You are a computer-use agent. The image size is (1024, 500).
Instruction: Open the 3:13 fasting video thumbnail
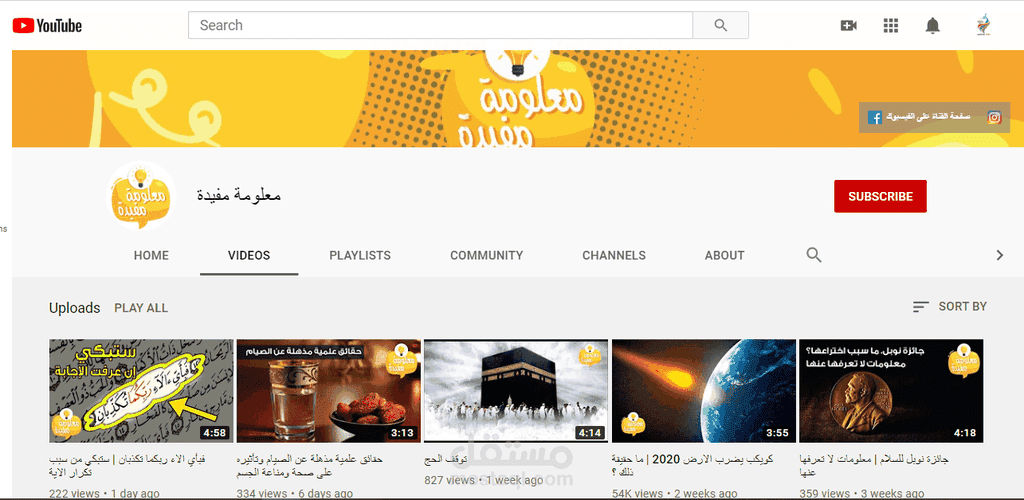coord(328,390)
